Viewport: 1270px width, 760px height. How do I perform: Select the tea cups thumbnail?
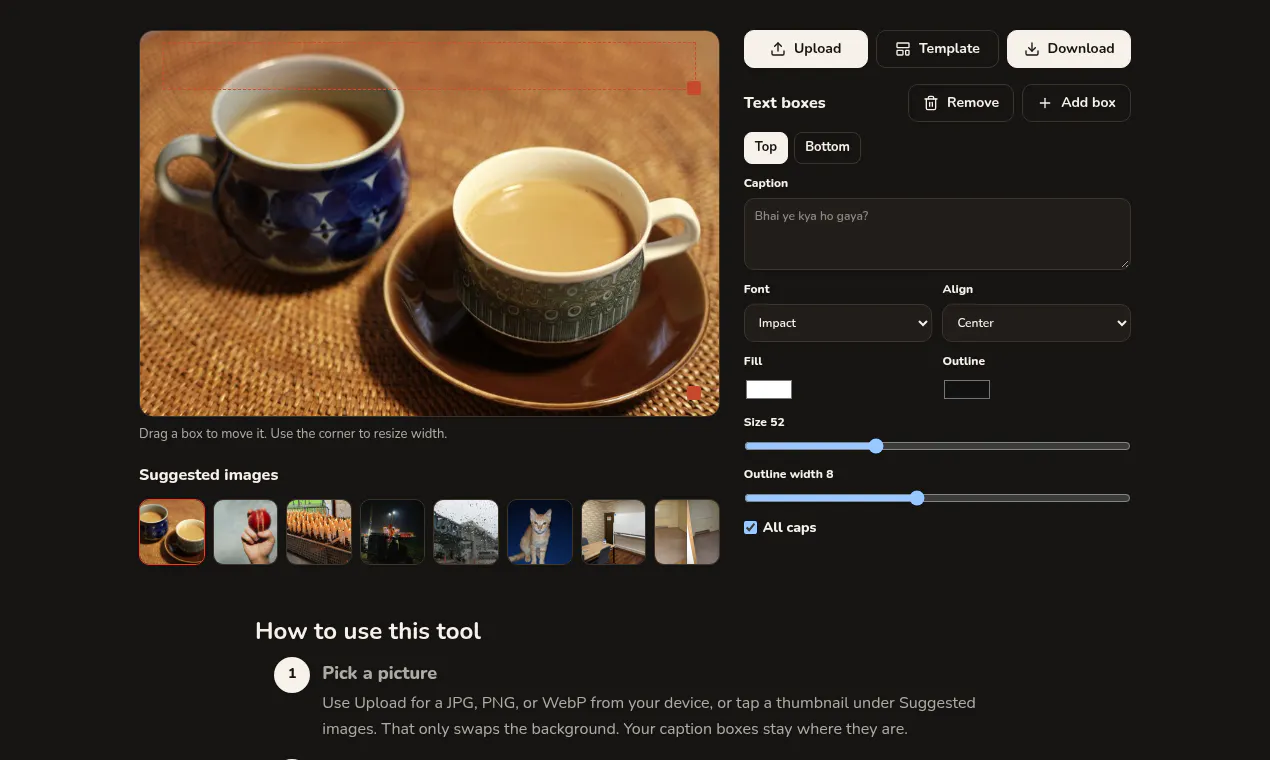(172, 532)
